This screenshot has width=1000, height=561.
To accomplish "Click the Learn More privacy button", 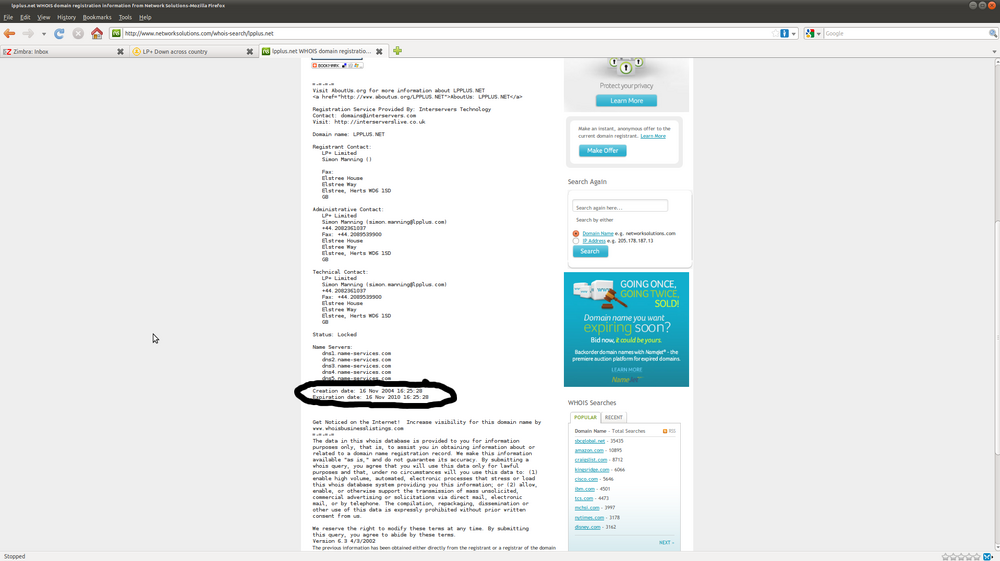I will (626, 101).
